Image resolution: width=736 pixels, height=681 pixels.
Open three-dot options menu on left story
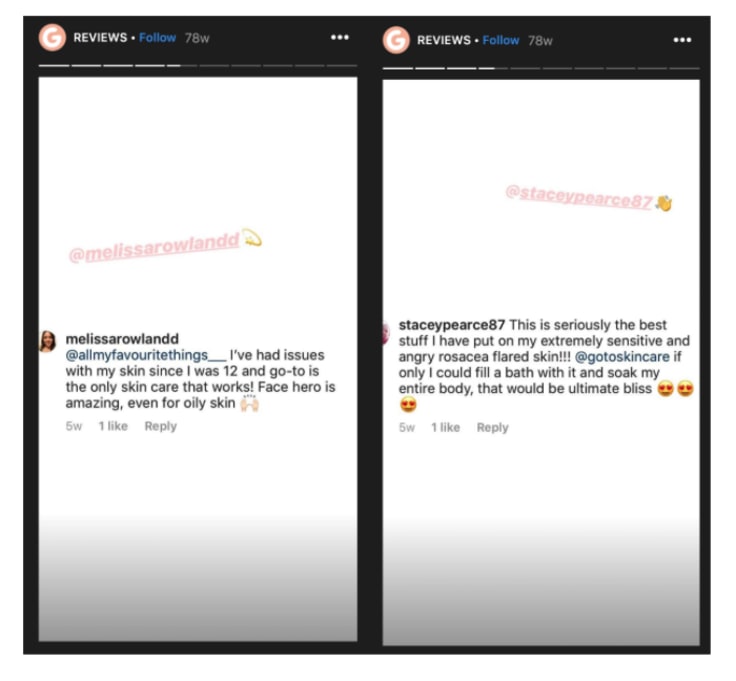tap(340, 37)
